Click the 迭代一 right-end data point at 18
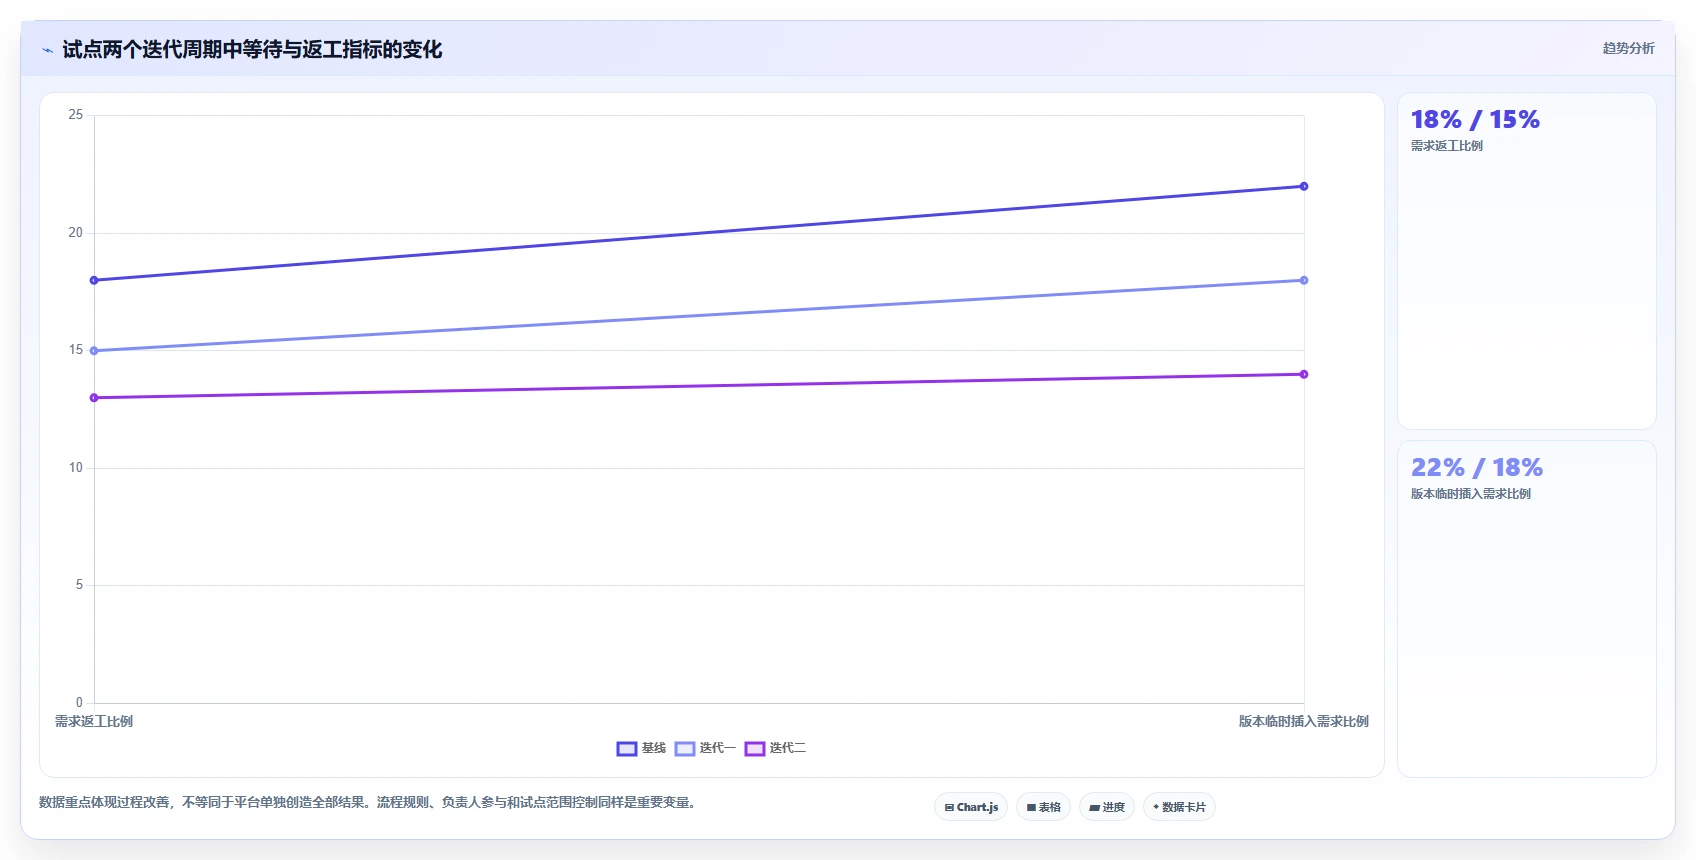This screenshot has height=860, width=1696. coord(1304,280)
